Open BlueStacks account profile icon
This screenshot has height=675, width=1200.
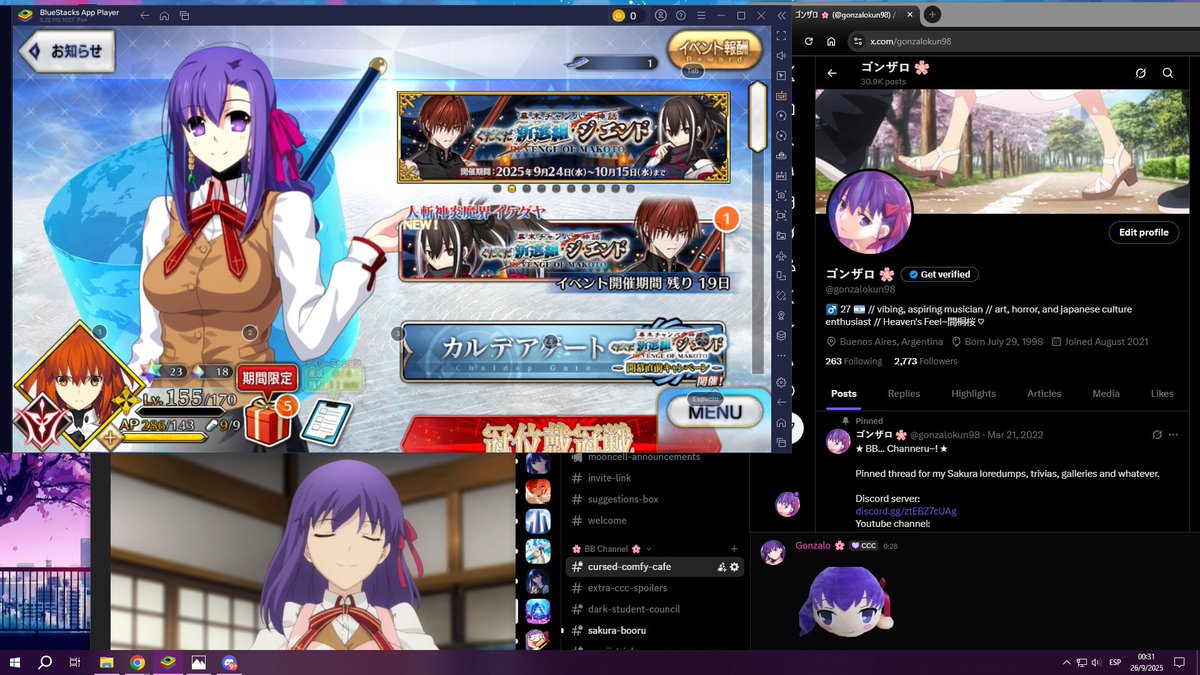coord(661,15)
